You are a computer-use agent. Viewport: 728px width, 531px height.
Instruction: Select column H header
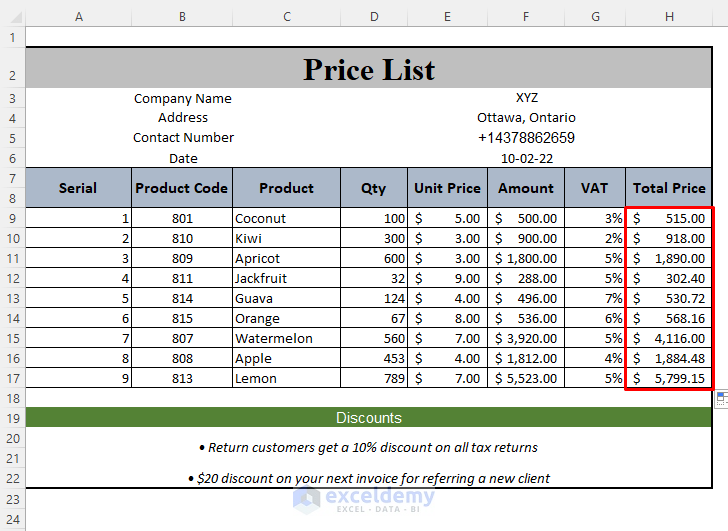[669, 16]
